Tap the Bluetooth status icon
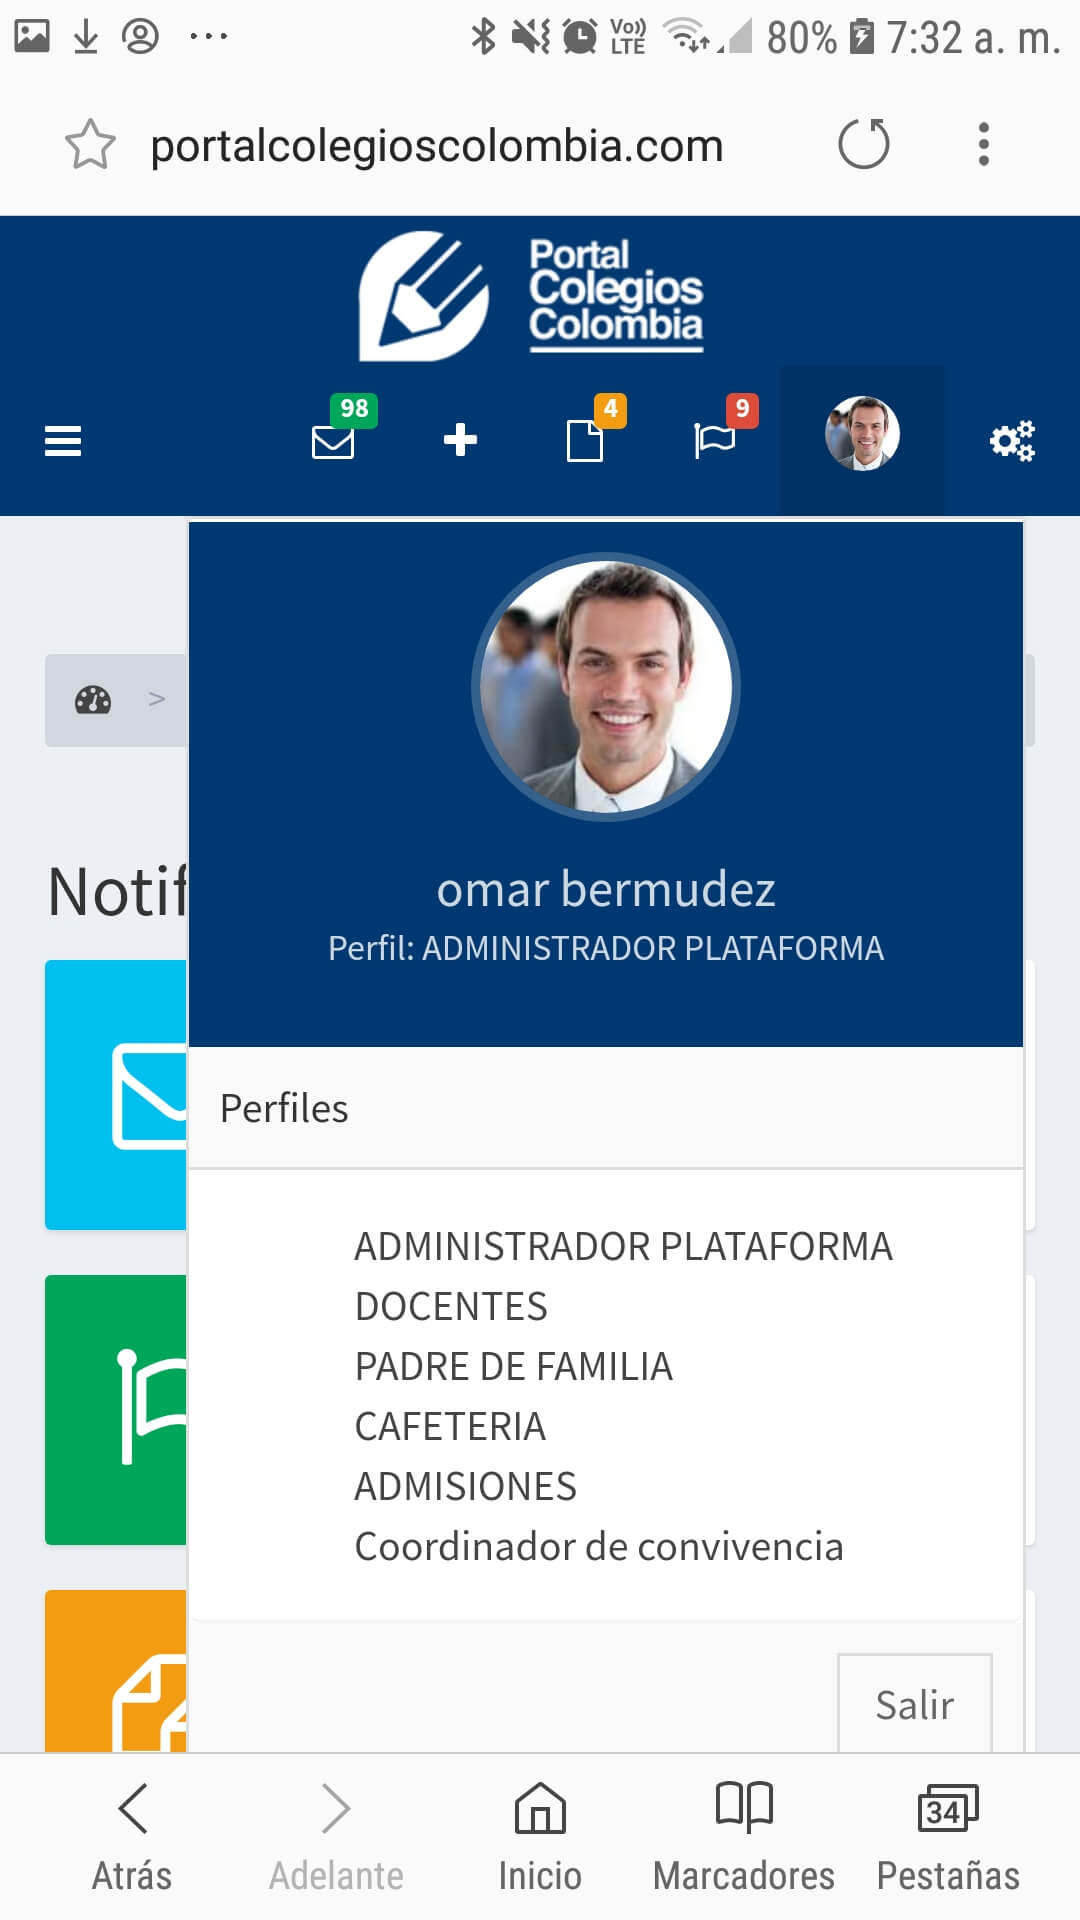The width and height of the screenshot is (1080, 1920). [x=484, y=37]
